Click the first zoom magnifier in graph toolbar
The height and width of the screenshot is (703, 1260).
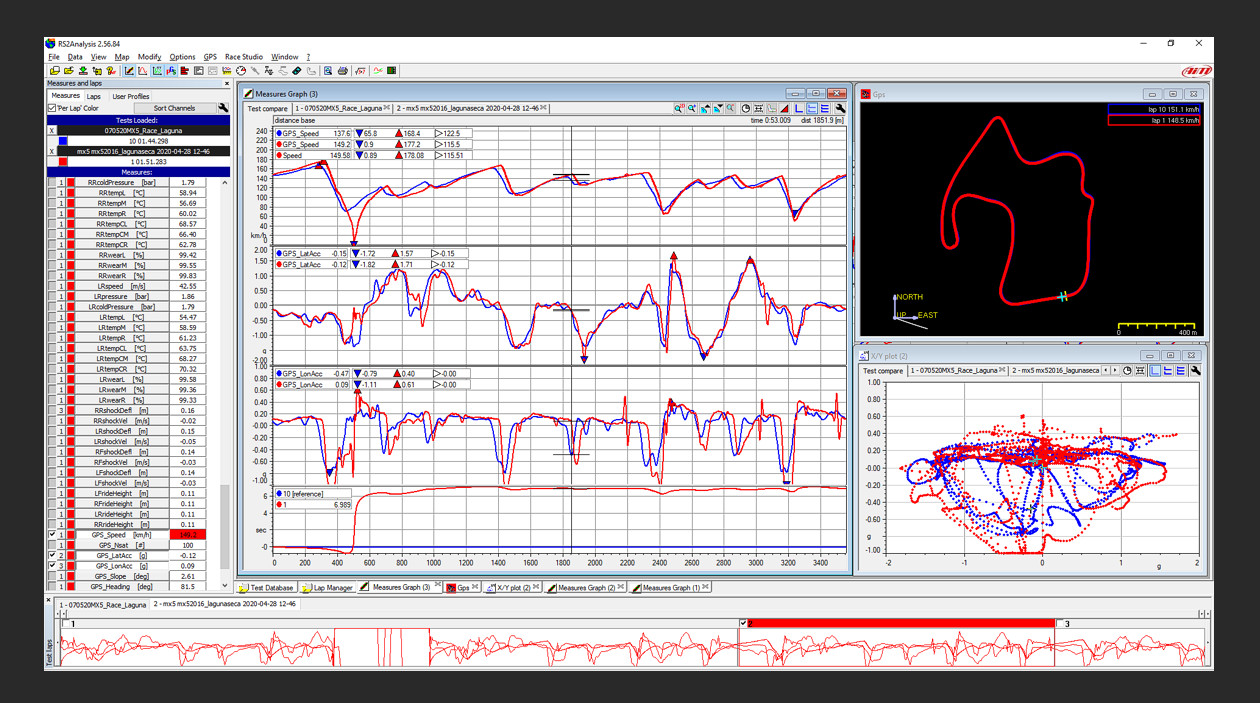(x=678, y=108)
